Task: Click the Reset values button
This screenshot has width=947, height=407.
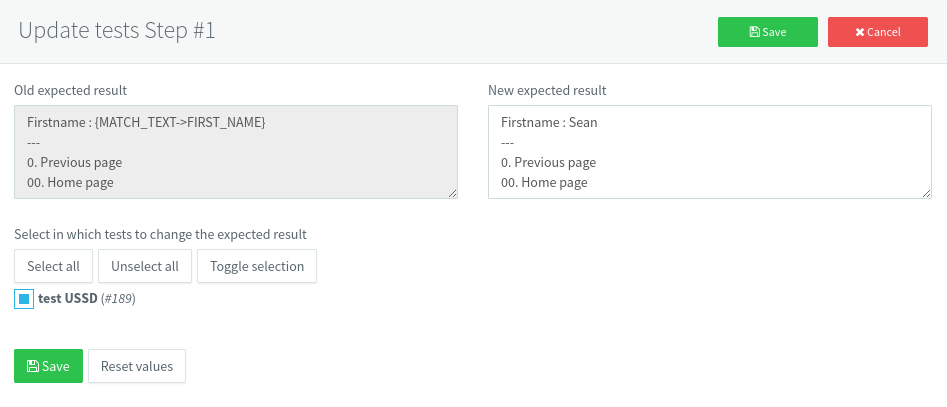Action: tap(137, 366)
